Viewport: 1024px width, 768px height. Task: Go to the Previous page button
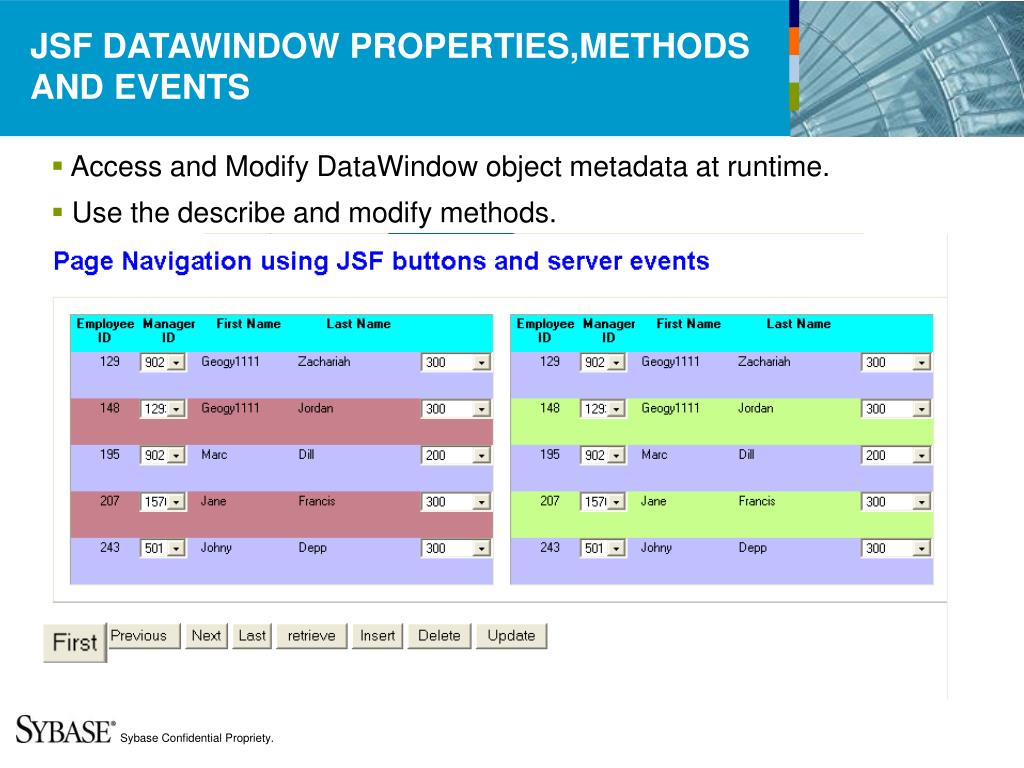click(143, 635)
